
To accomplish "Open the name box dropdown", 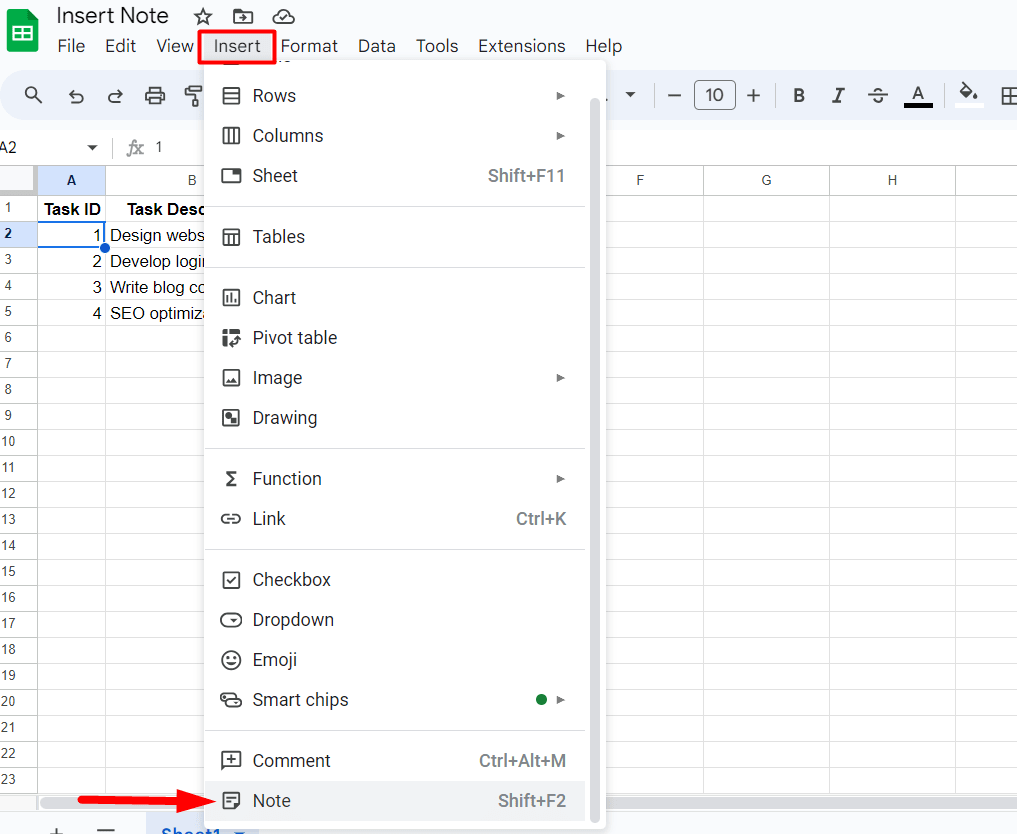I will point(91,145).
